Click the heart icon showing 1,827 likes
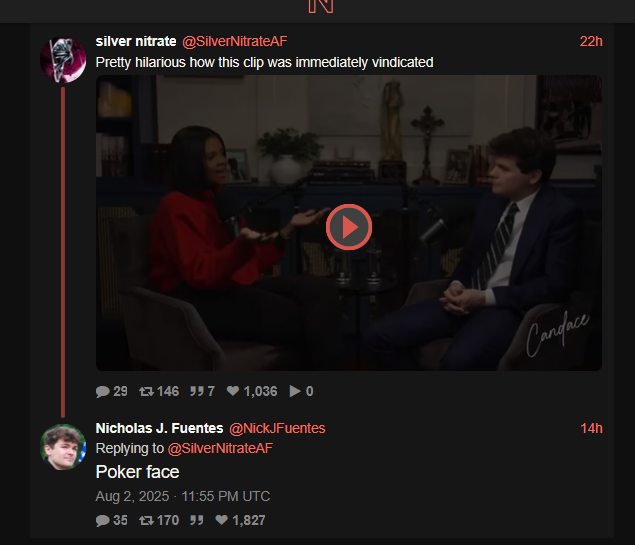The image size is (635, 545). coord(222,519)
